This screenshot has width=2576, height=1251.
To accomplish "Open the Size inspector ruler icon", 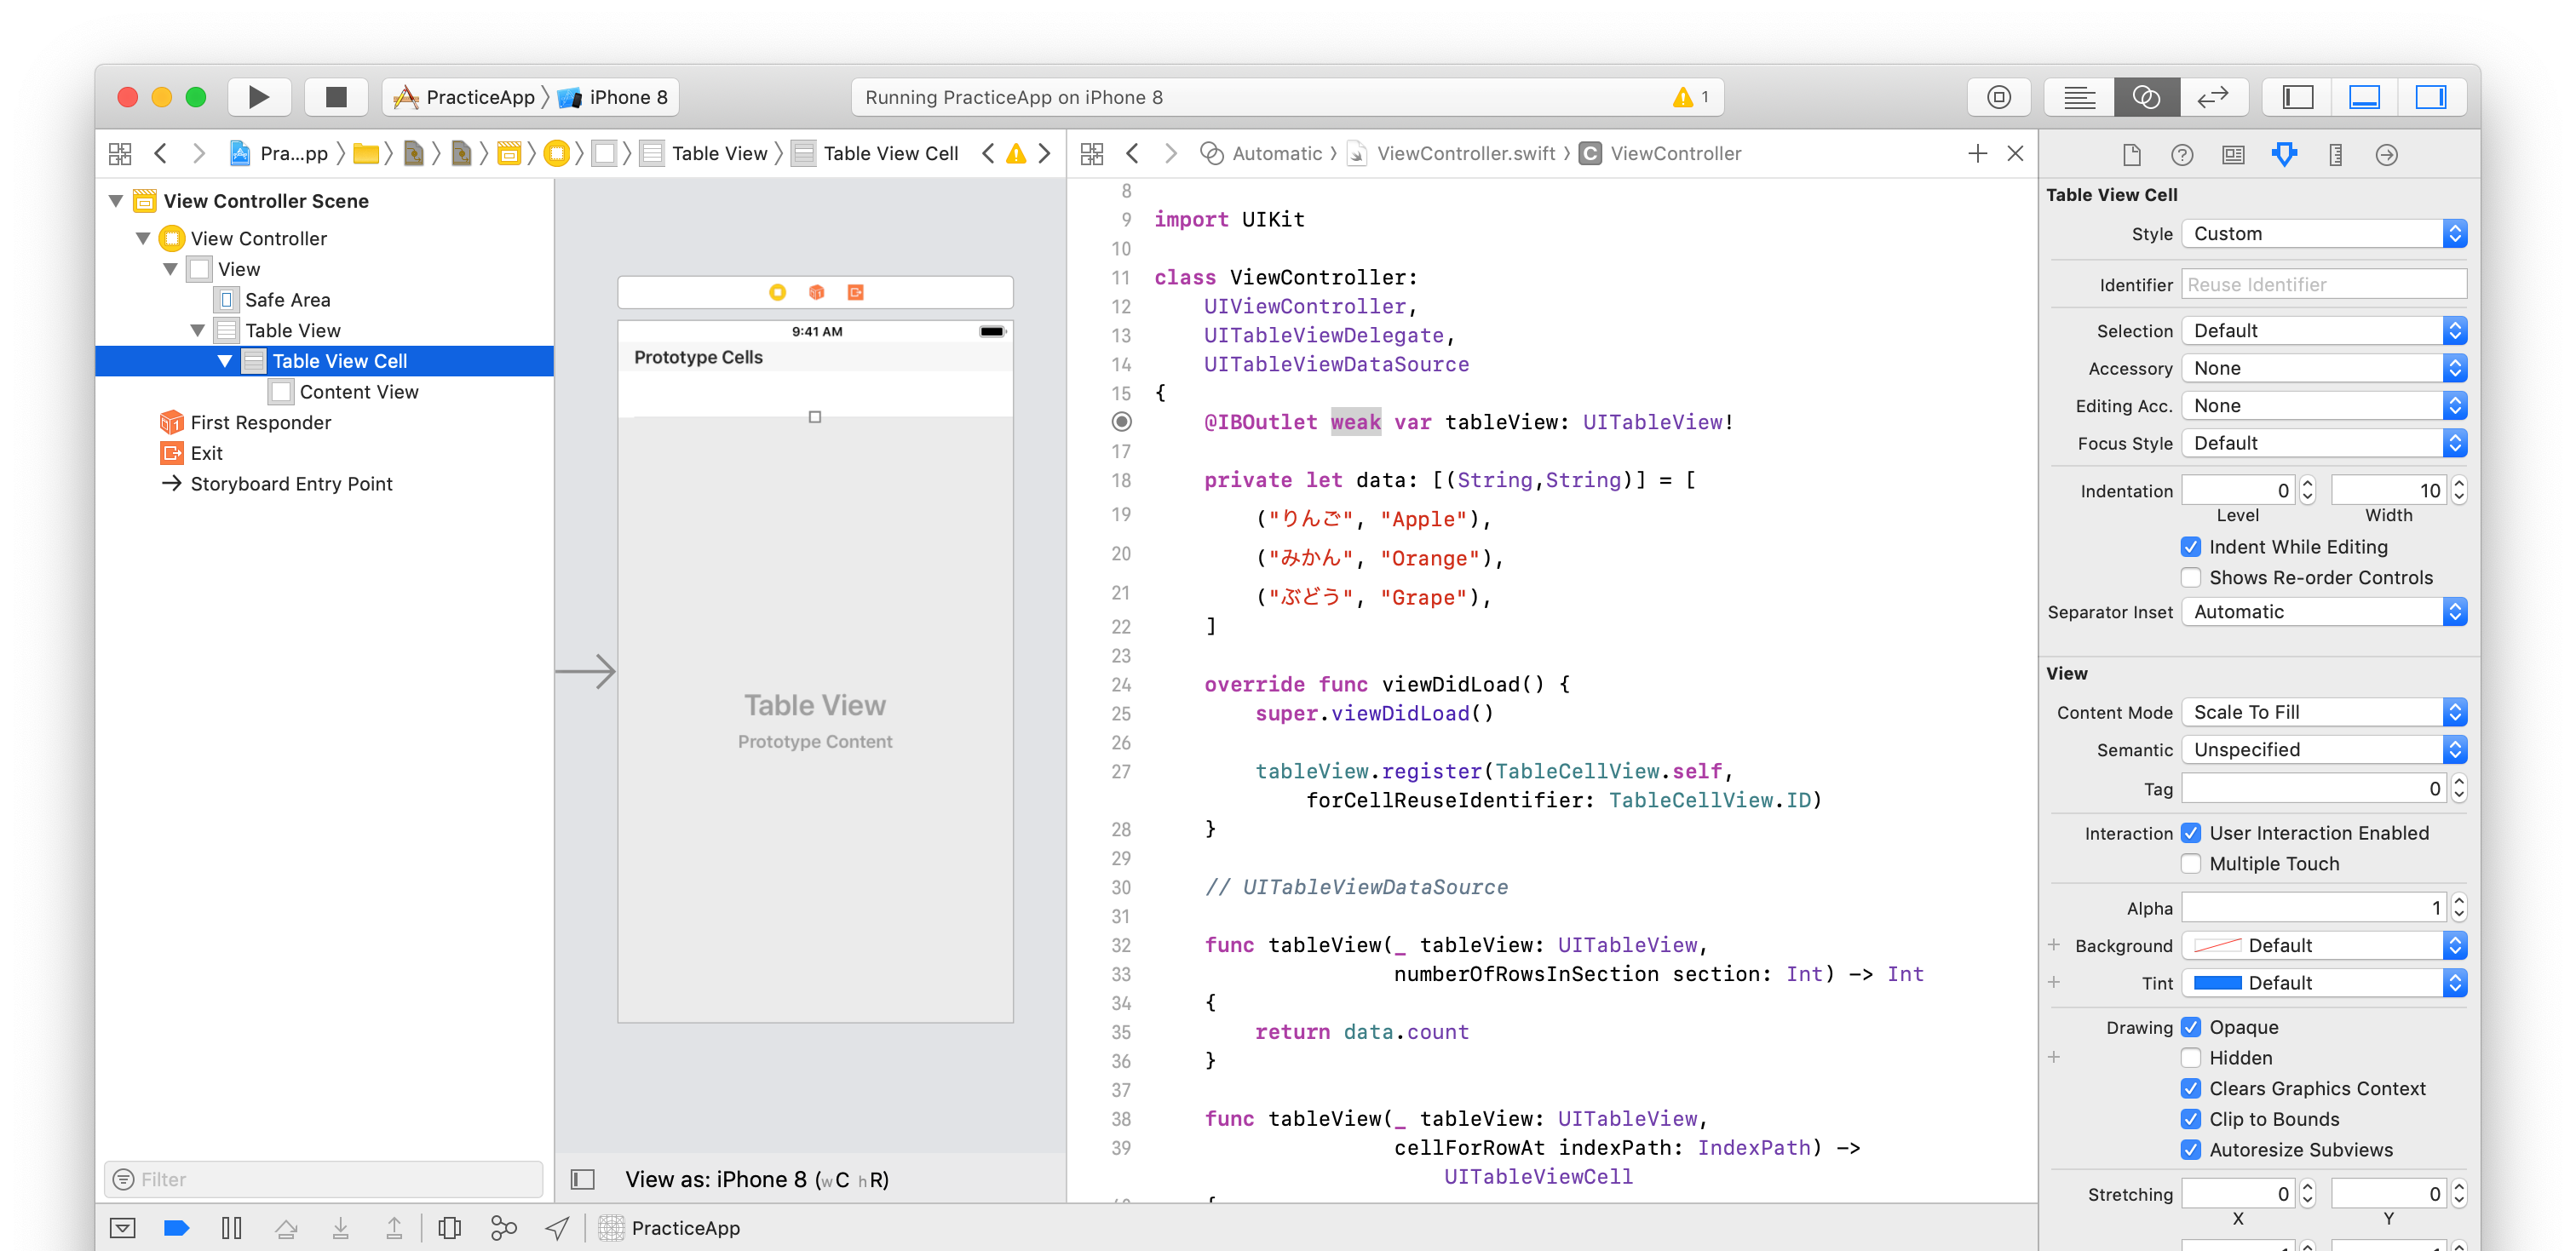I will click(x=2335, y=155).
